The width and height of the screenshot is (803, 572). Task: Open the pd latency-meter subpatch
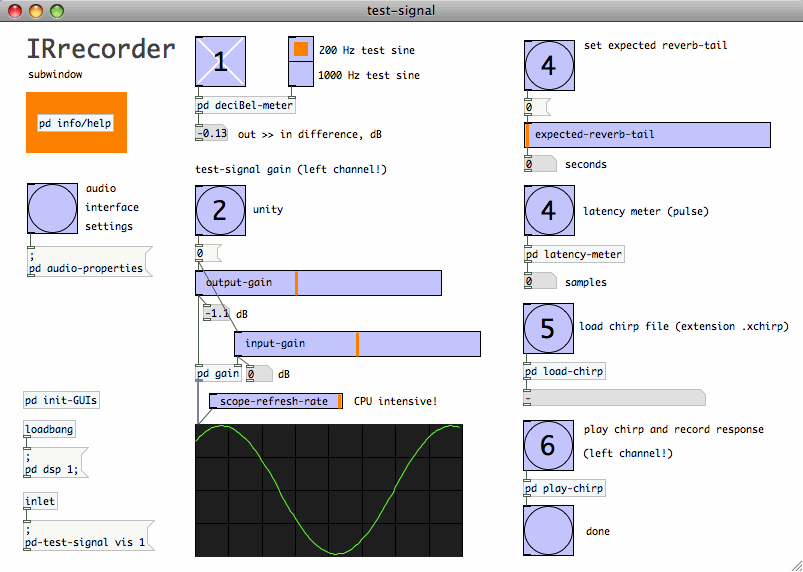point(574,255)
